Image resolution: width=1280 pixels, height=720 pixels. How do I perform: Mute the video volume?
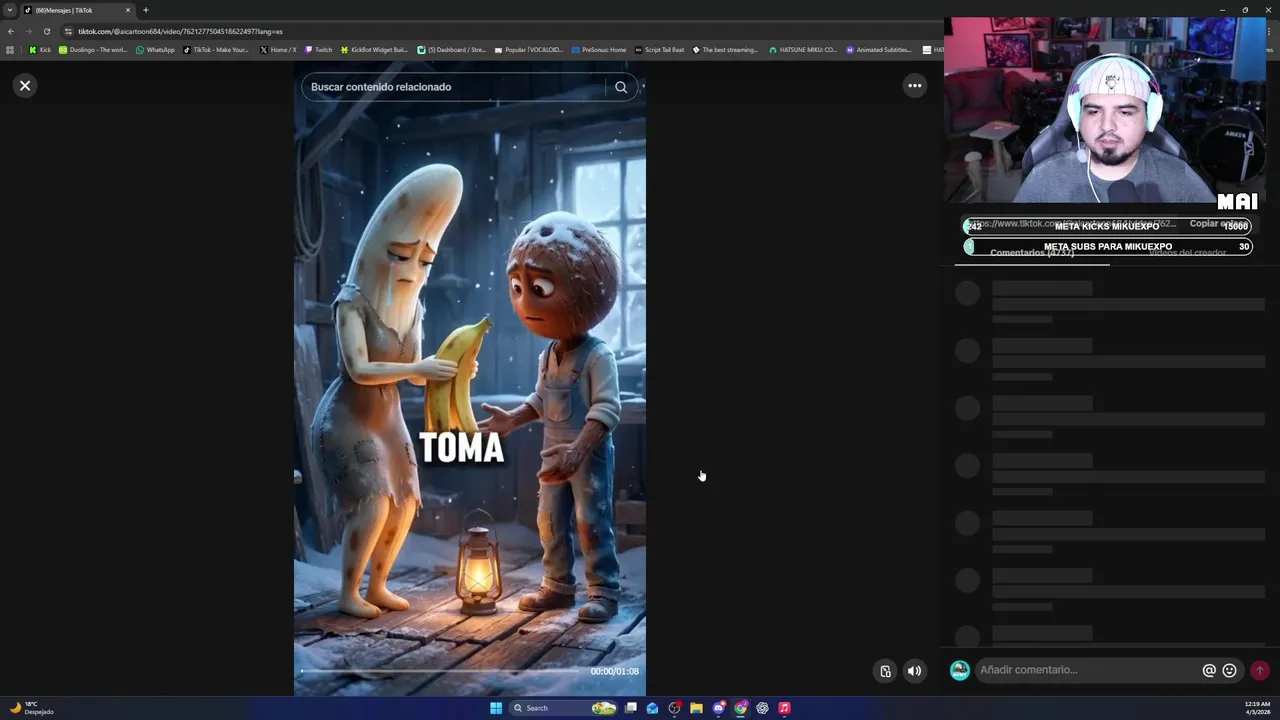[x=914, y=671]
